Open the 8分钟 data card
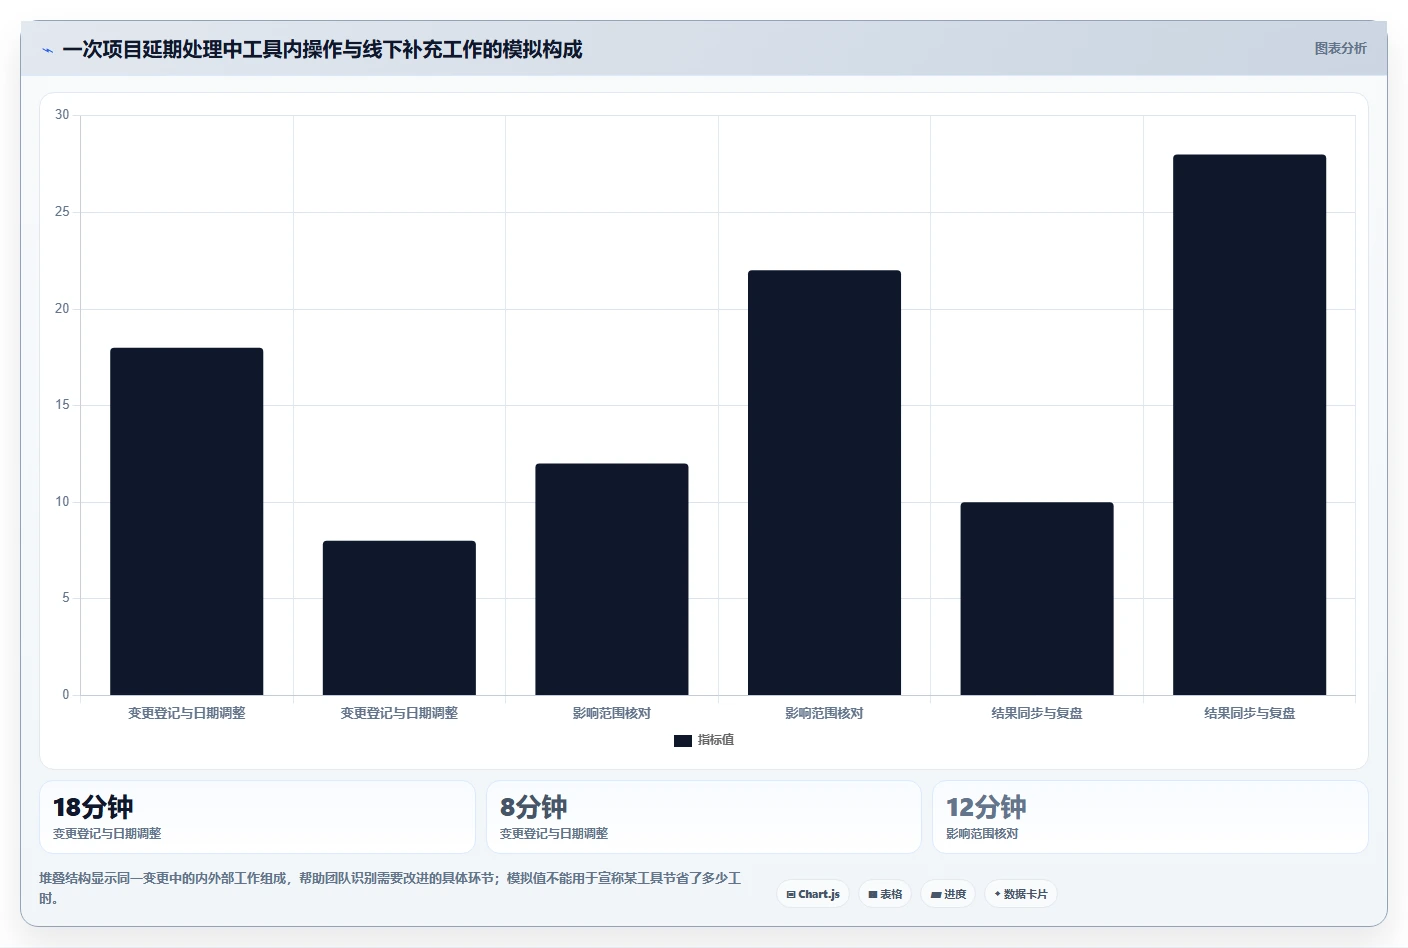1408x948 pixels. coord(703,817)
